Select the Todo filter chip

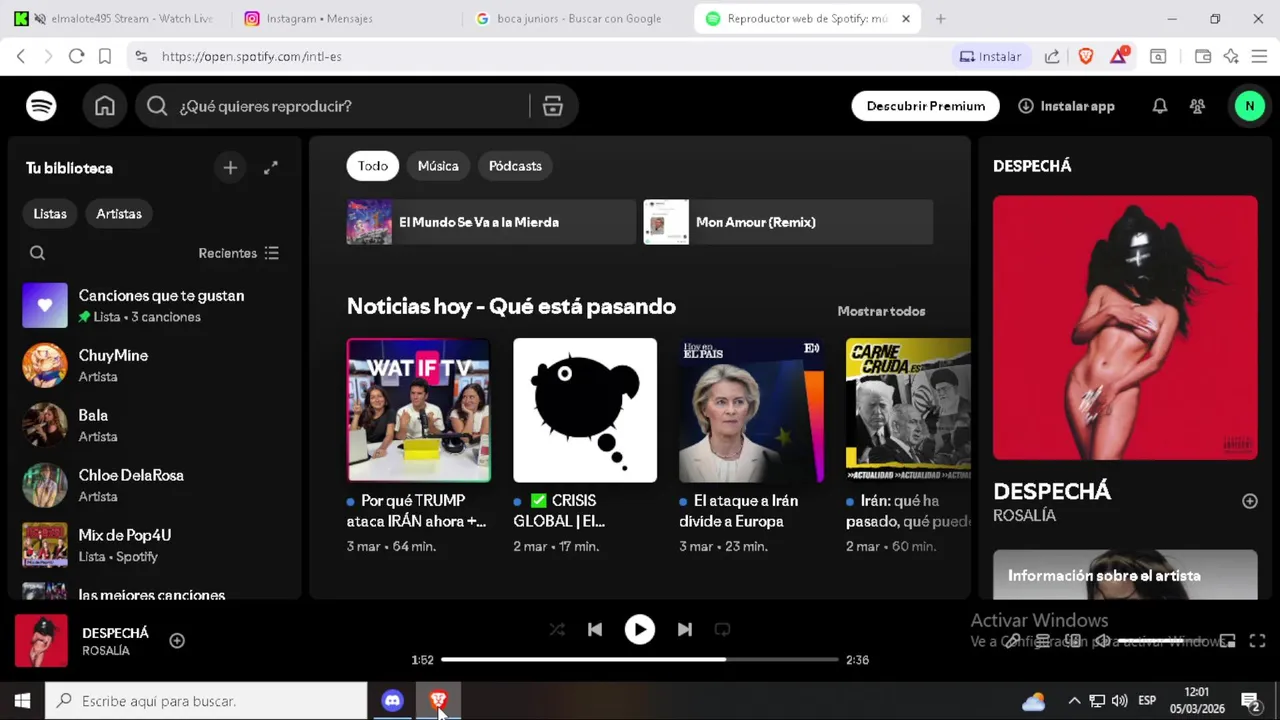tap(373, 166)
